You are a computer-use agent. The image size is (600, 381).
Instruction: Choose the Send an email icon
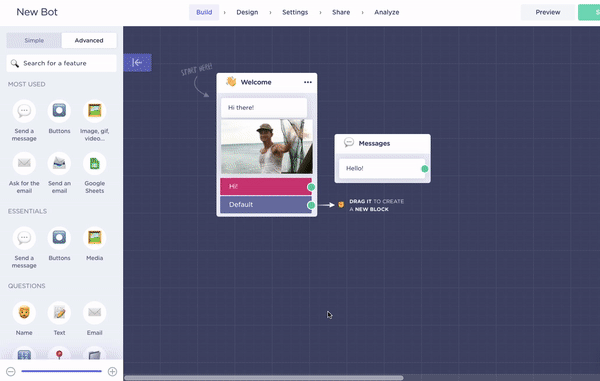[59, 164]
